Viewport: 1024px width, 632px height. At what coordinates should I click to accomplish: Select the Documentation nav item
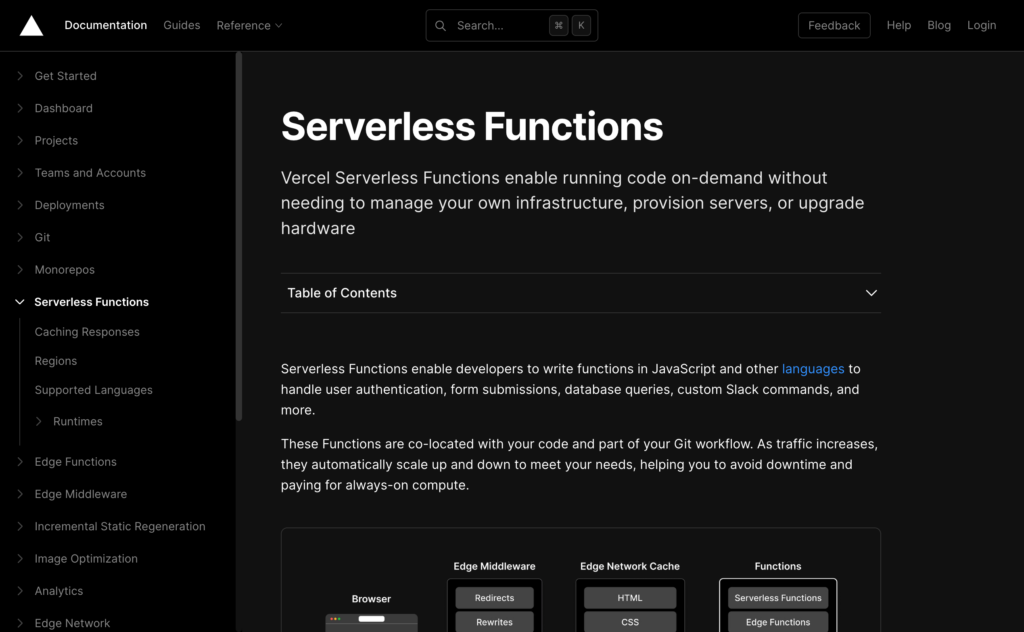[x=106, y=26]
